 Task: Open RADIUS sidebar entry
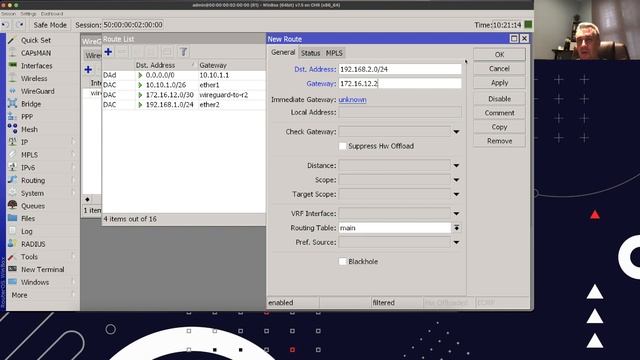tap(33, 244)
